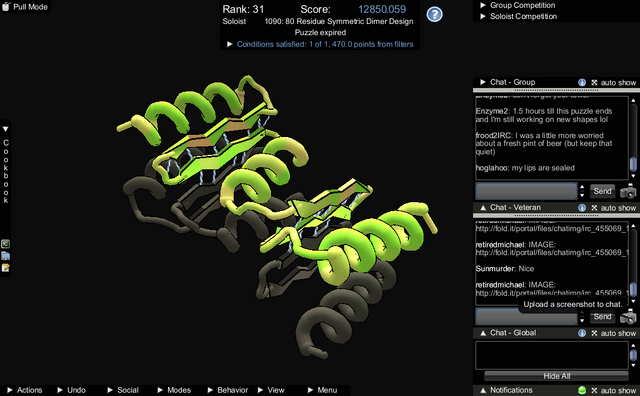Click the Veteran chat camera icon
This screenshot has height=396, width=640.
[628, 317]
